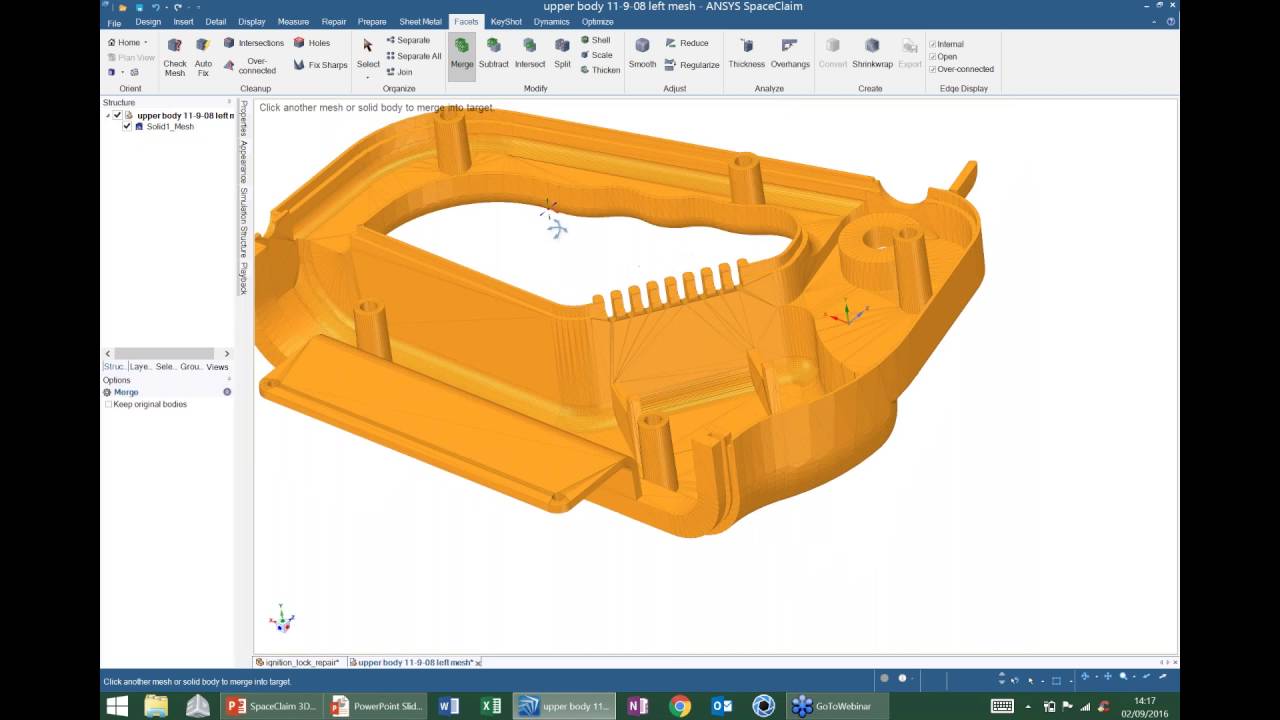The image size is (1280, 720).
Task: Choose the Over-connected cleanup tool
Action: point(250,65)
